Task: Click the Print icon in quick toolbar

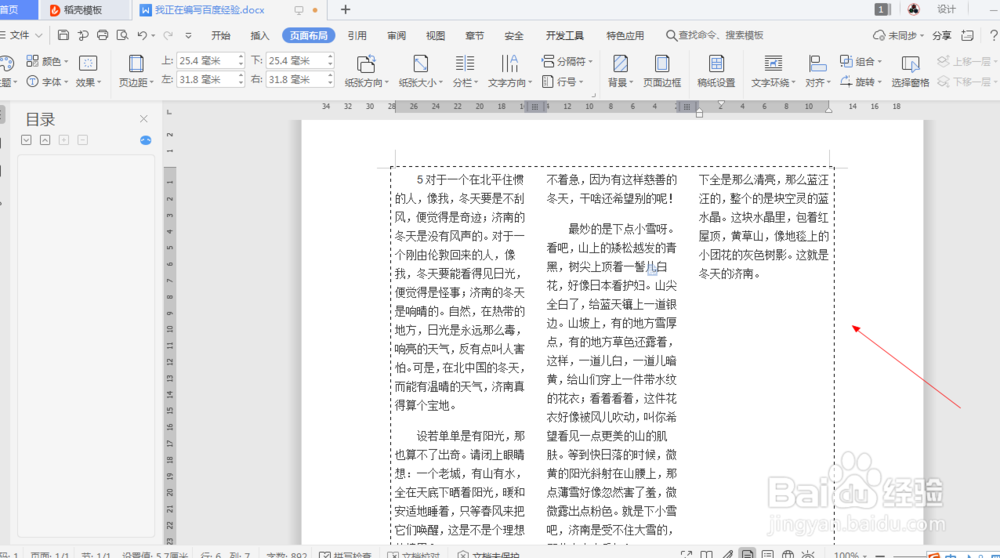Action: click(x=102, y=35)
